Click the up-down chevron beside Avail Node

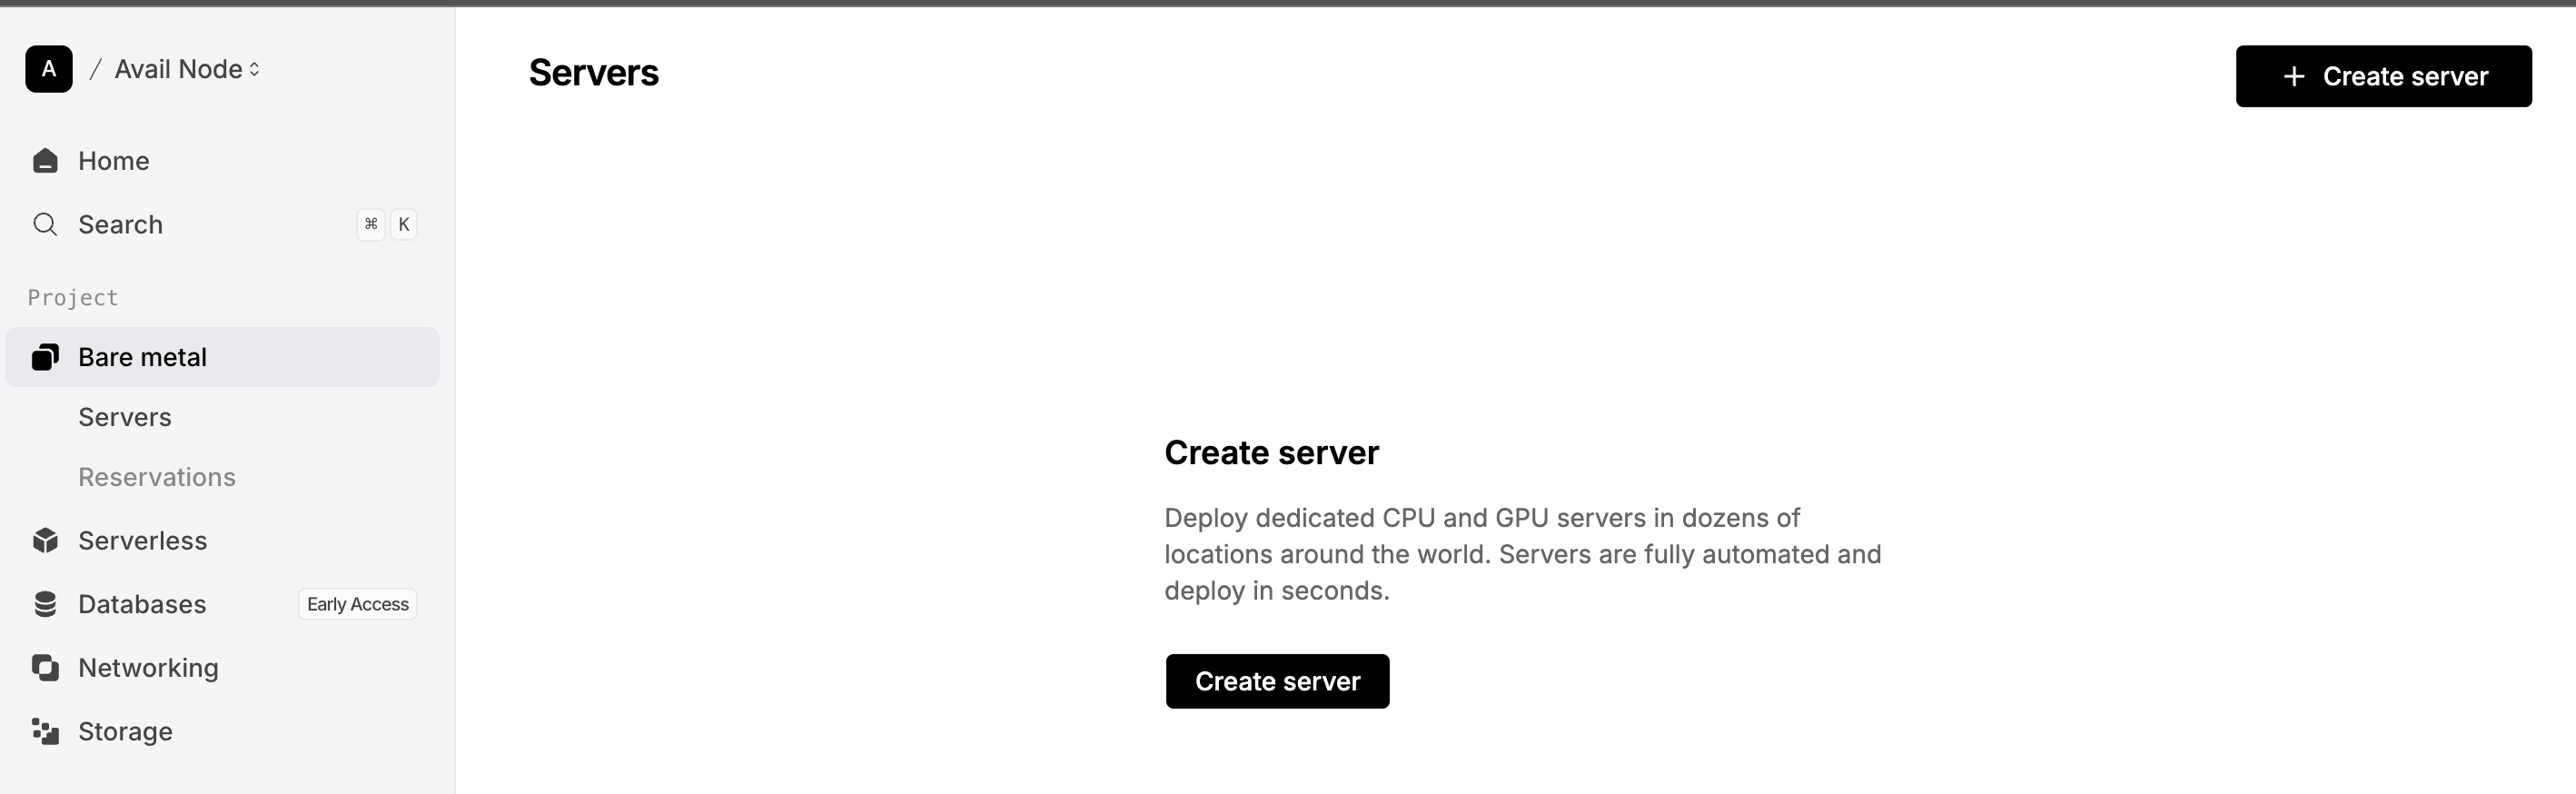tap(254, 69)
